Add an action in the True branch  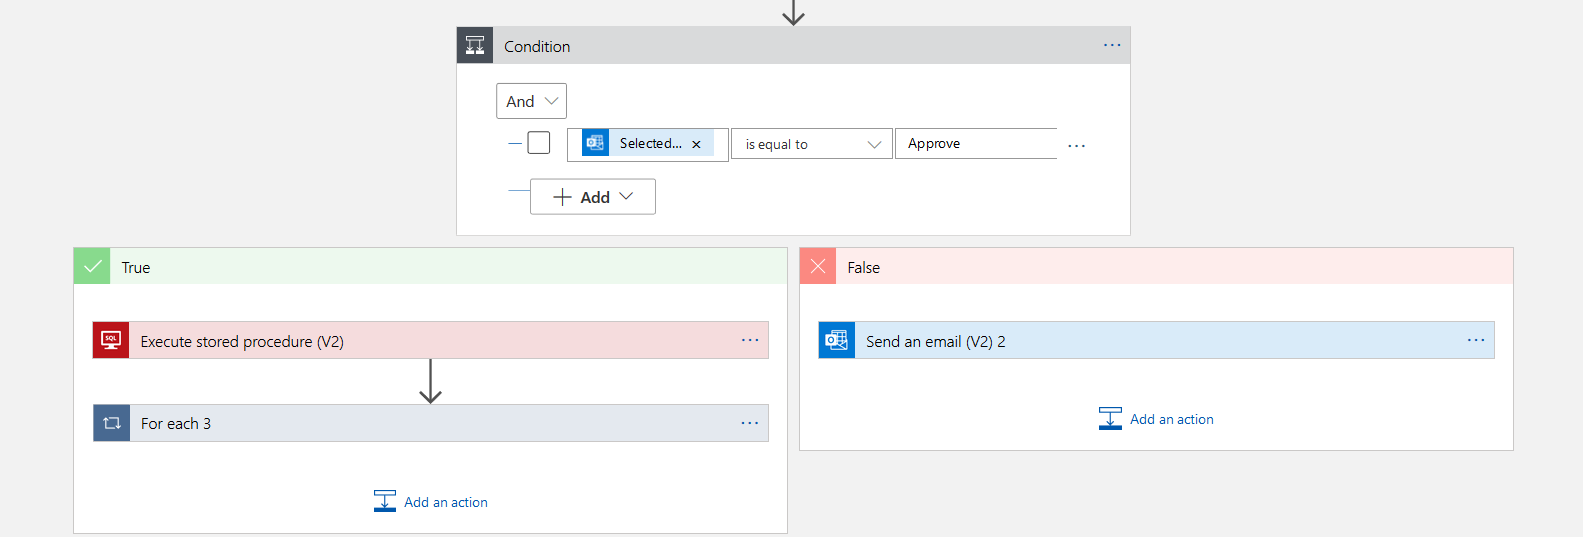[431, 502]
